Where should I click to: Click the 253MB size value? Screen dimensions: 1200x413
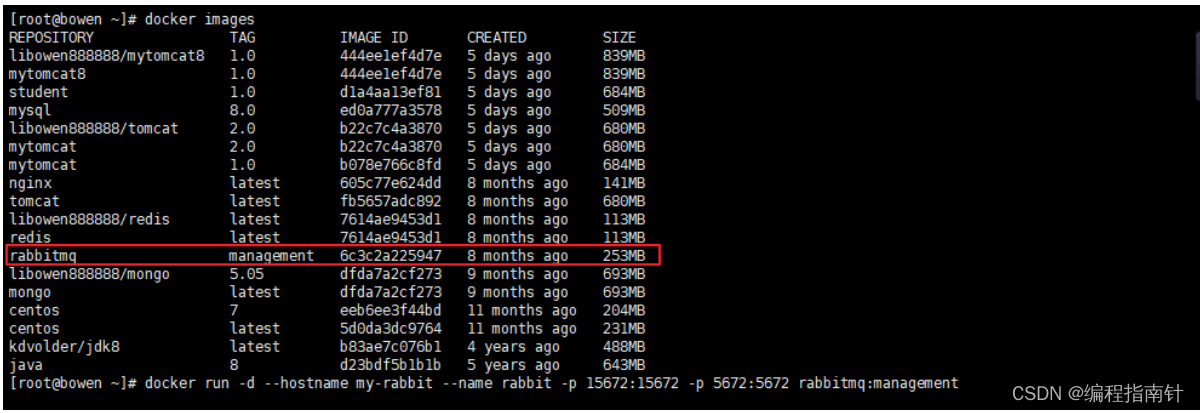point(623,256)
